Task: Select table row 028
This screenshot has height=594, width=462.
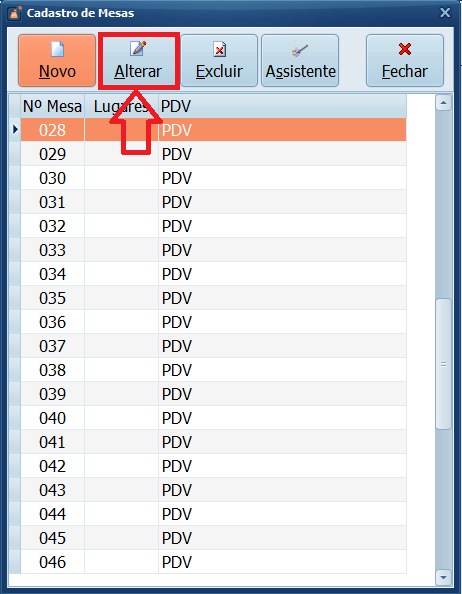Action: [x=213, y=130]
